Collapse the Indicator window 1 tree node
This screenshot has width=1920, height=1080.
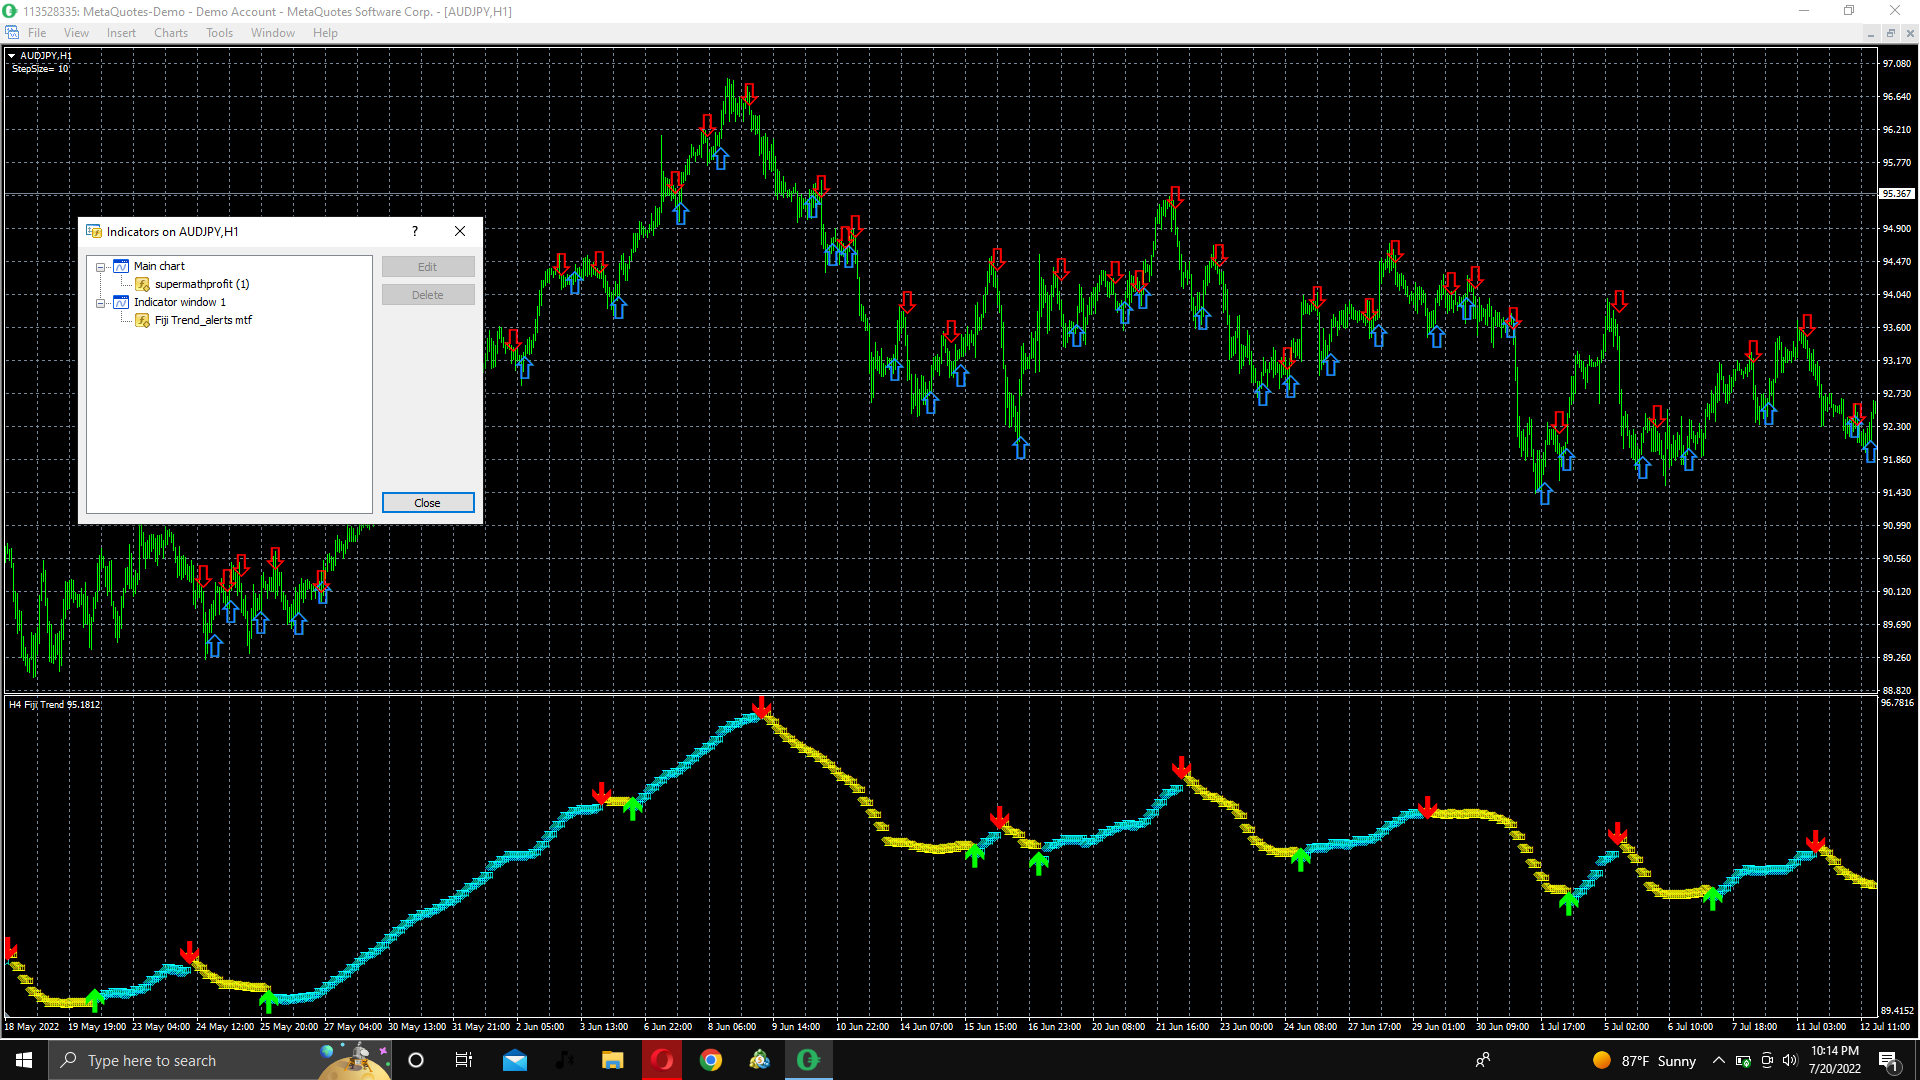point(101,303)
